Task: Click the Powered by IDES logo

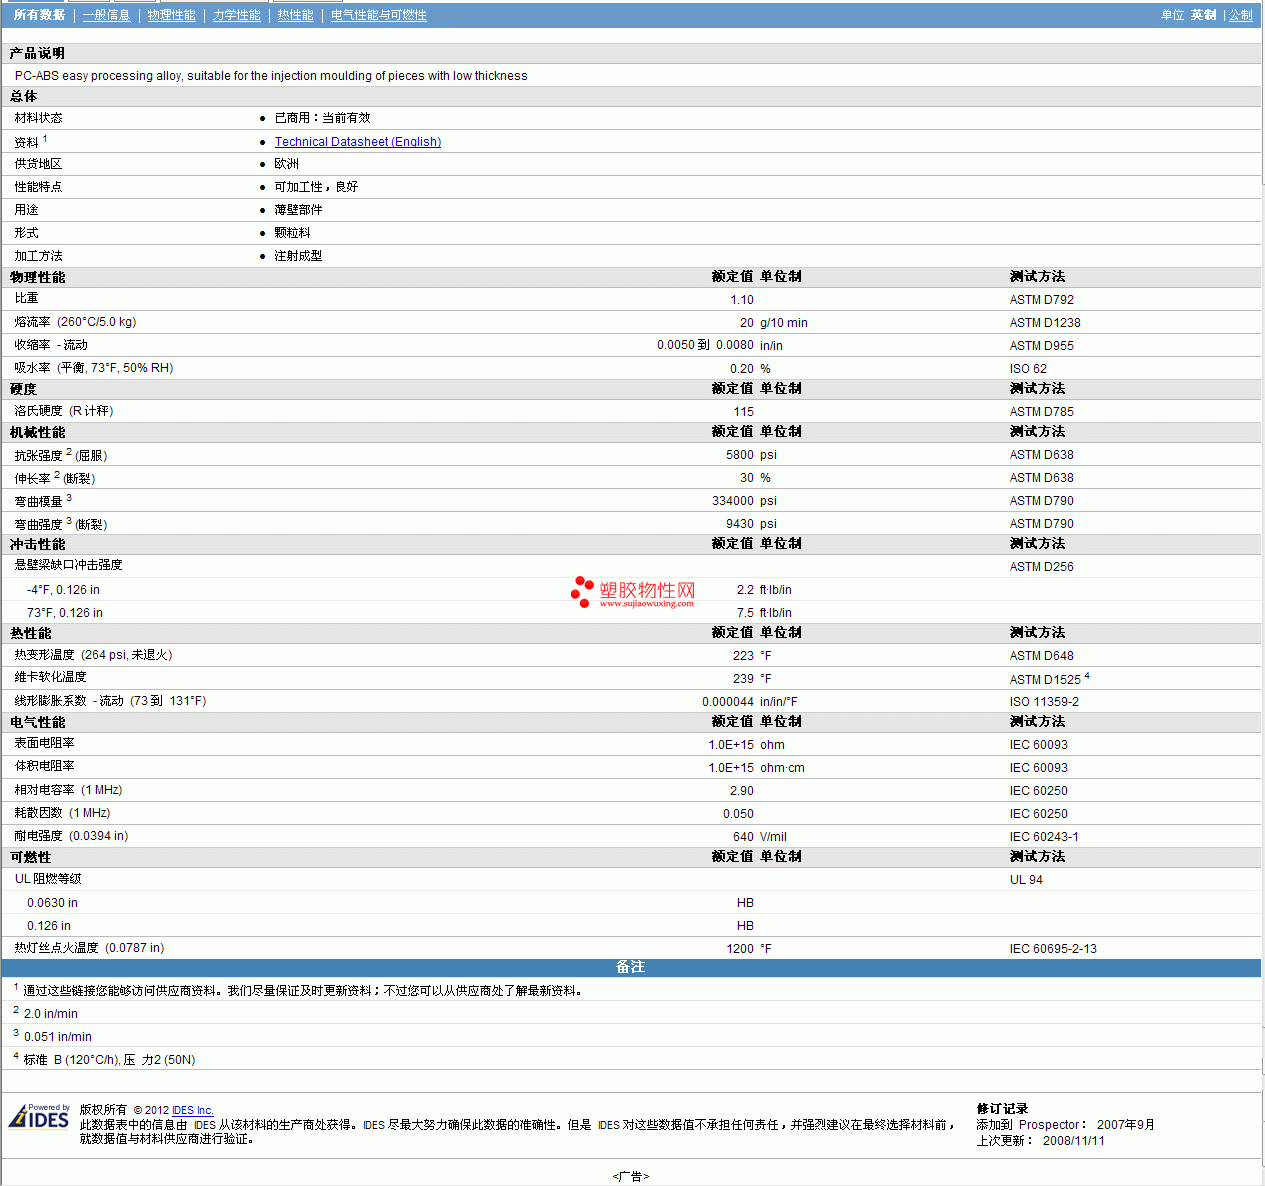Action: coord(39,1116)
